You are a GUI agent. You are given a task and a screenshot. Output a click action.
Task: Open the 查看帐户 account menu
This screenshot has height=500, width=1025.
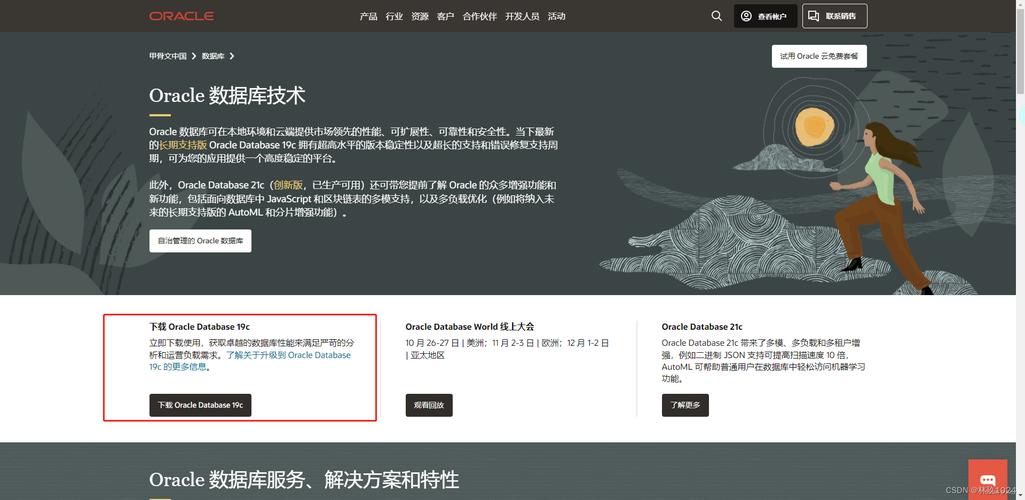pyautogui.click(x=765, y=16)
